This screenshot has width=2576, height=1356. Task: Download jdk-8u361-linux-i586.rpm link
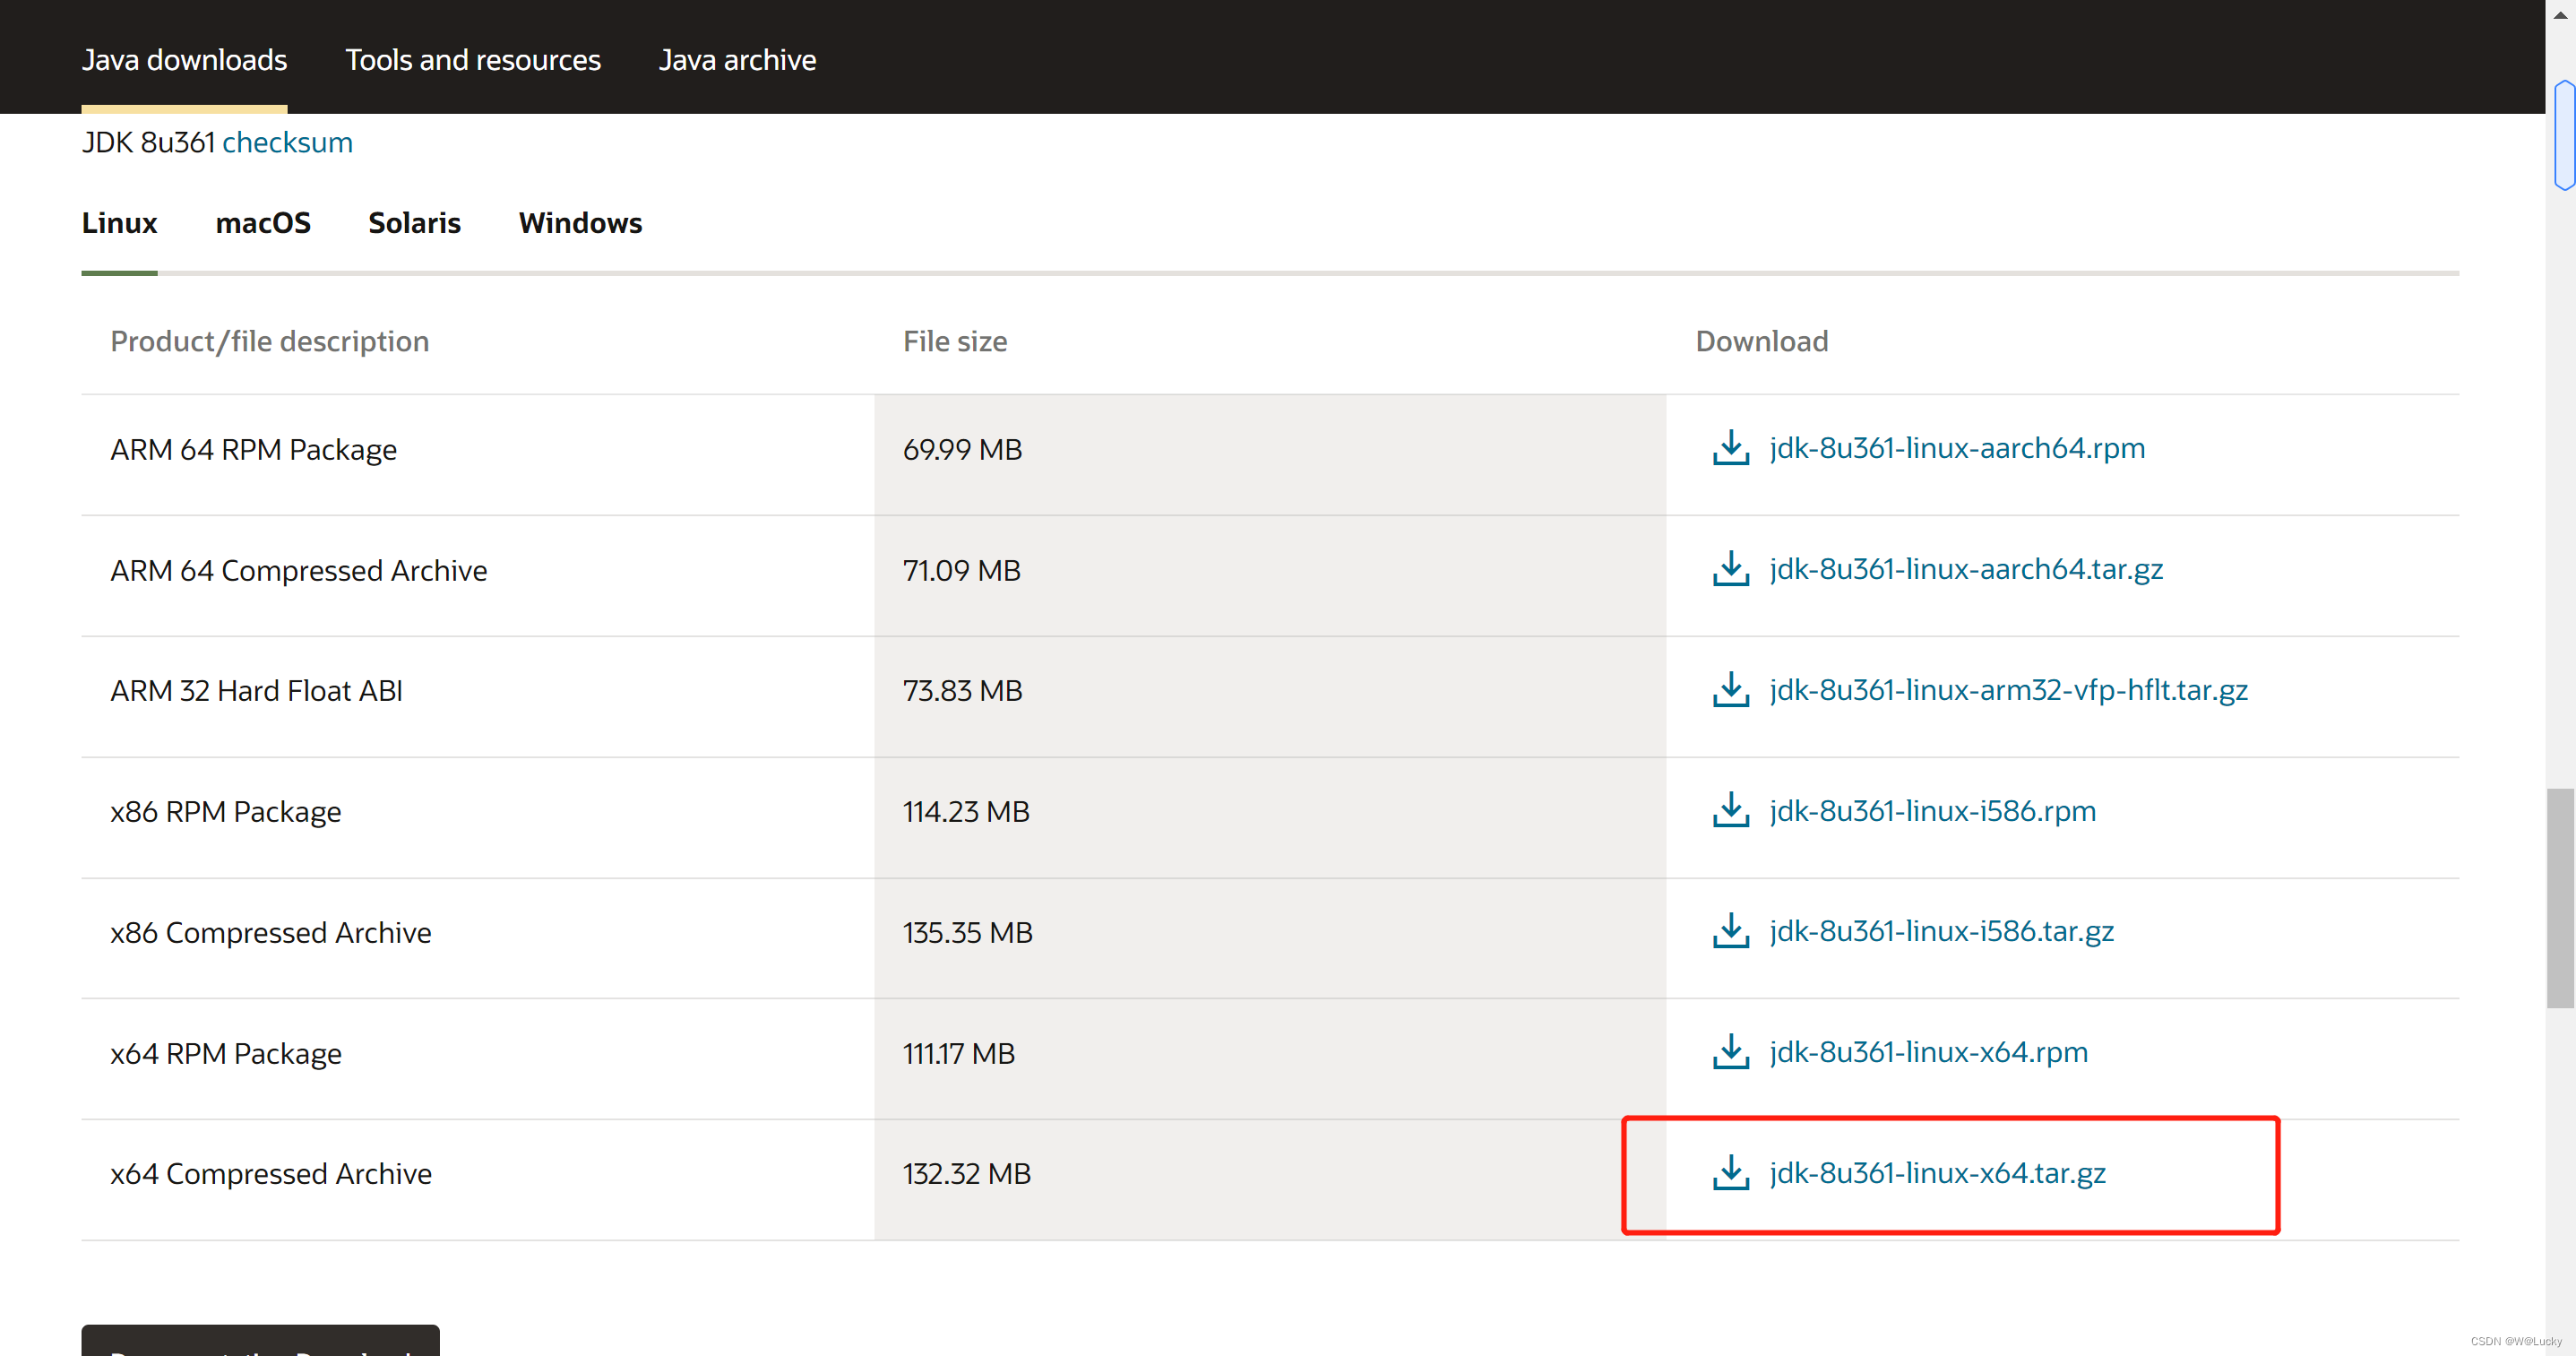(1932, 811)
